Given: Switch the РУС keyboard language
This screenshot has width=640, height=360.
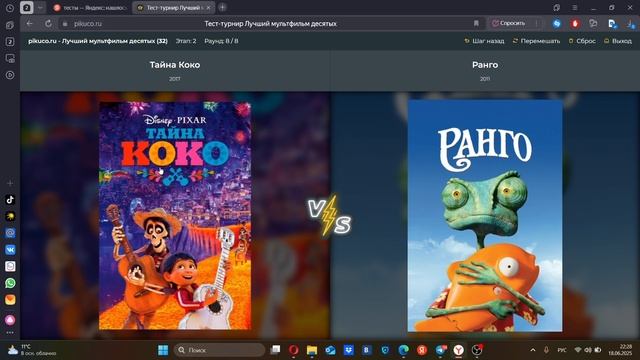Looking at the screenshot, I should point(562,350).
